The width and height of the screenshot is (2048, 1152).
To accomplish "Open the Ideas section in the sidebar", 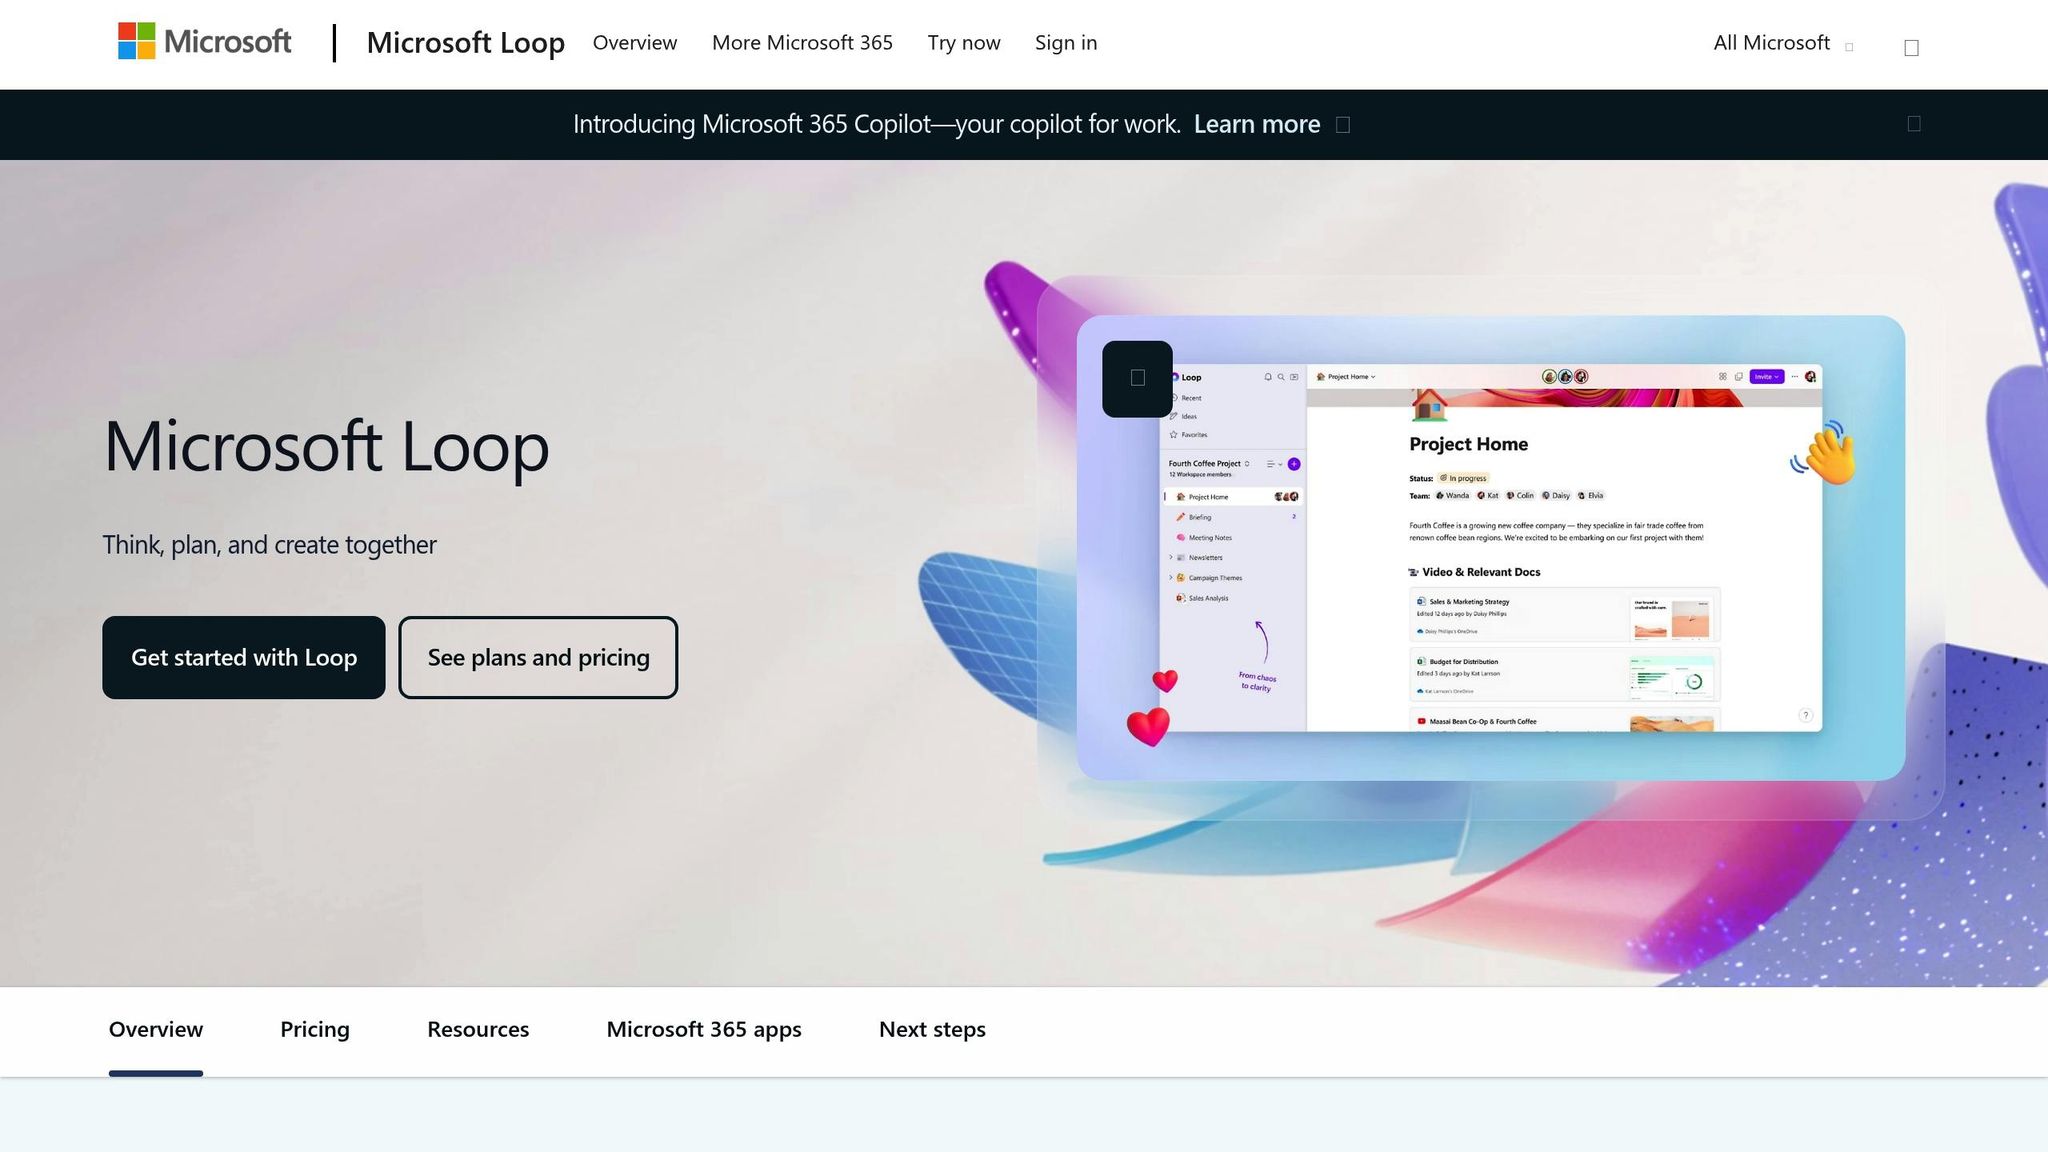I will point(1188,416).
